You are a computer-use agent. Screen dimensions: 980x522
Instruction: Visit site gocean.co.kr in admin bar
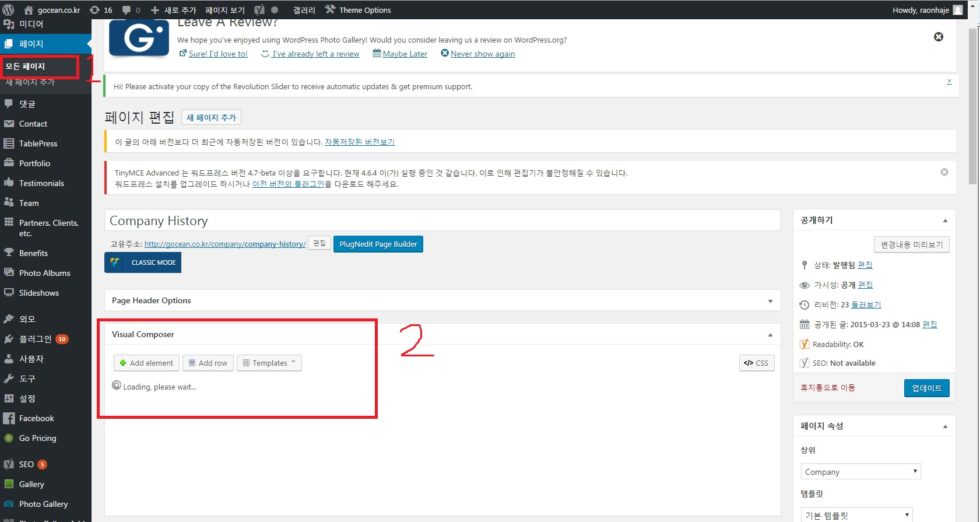click(x=52, y=10)
